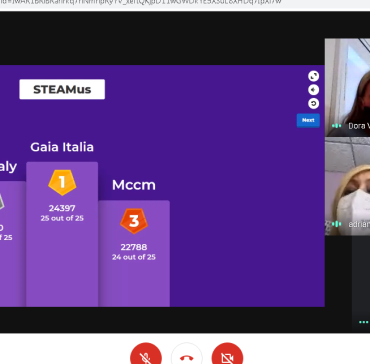Click the browser address bar URL

click(140, 2)
